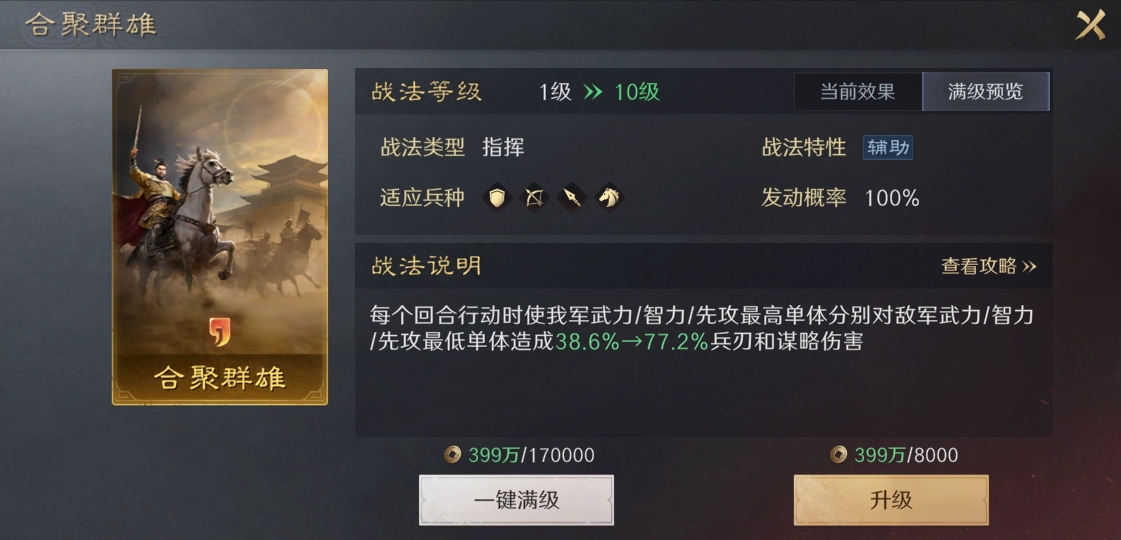Click the 一键满级 button
The image size is (1121, 540).
click(x=516, y=500)
